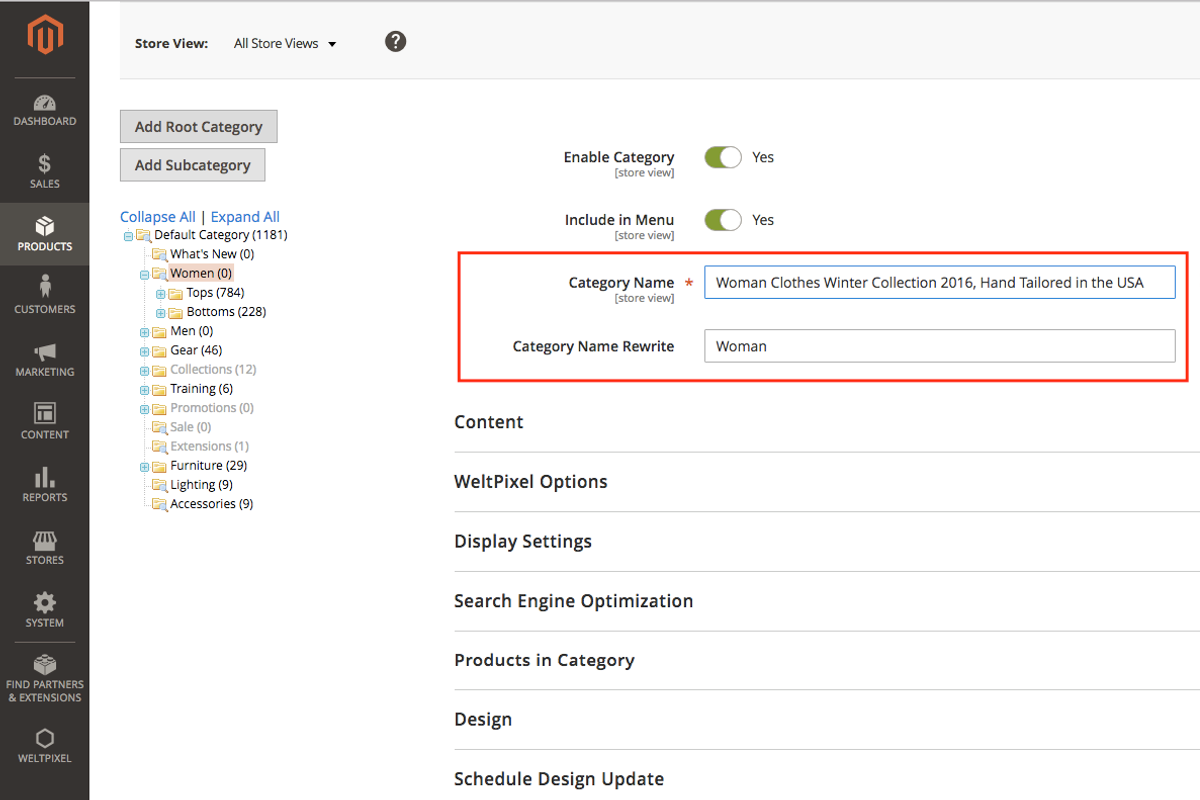Toggle the Include in Menu switch
This screenshot has height=800, width=1200.
pyautogui.click(x=723, y=220)
